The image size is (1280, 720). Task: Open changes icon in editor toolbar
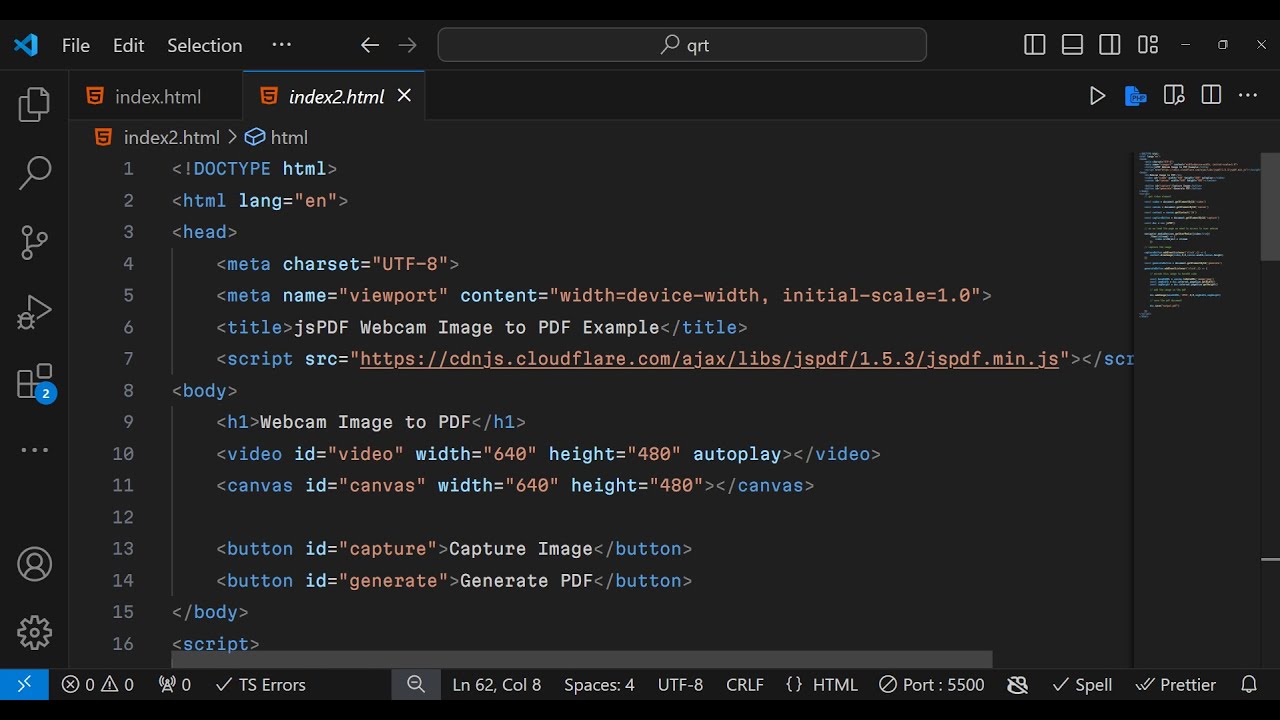point(1174,96)
